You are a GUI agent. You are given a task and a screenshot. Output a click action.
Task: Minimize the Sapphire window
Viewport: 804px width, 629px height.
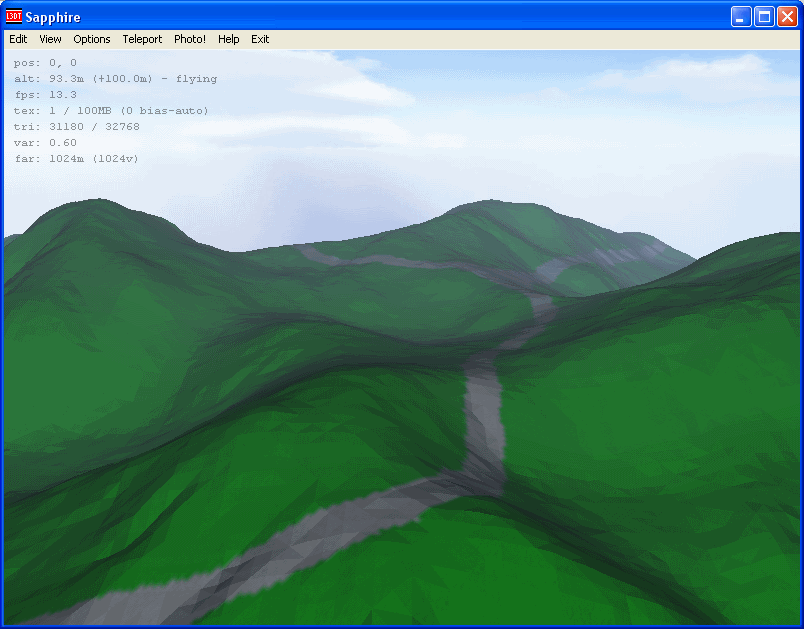(x=741, y=17)
